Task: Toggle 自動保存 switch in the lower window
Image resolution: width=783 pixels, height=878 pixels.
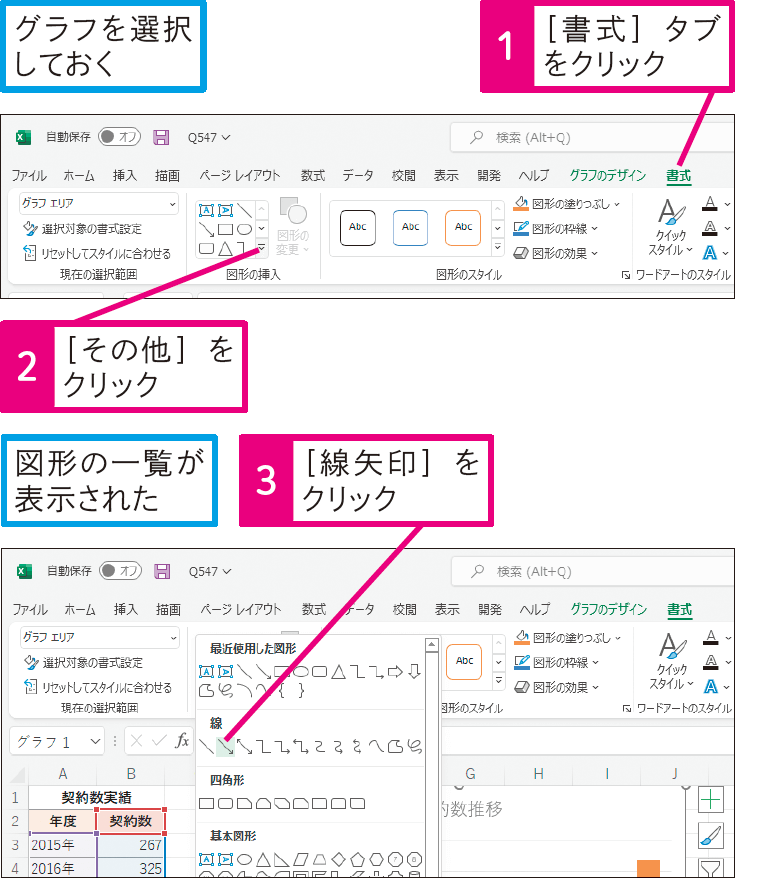Action: 119,571
